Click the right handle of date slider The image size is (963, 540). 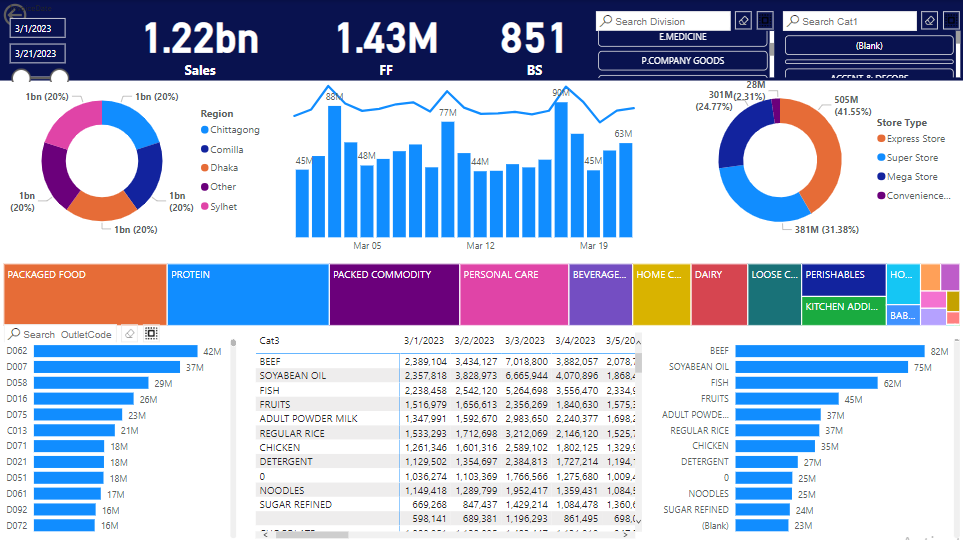pos(59,77)
